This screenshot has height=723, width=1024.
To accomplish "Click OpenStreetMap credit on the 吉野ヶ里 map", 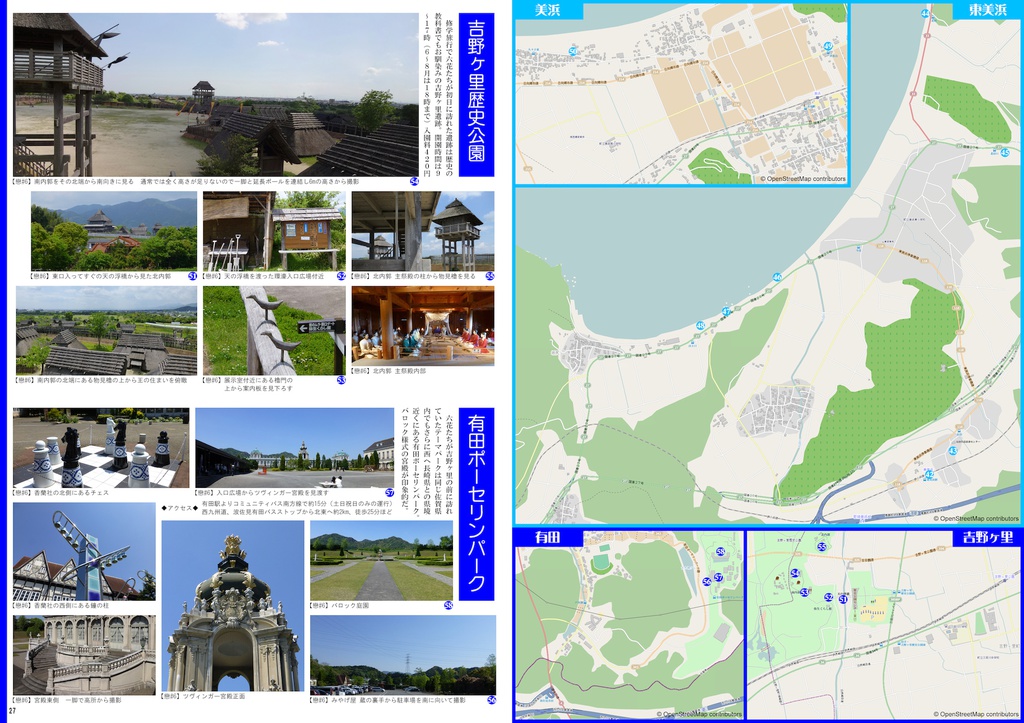I will (x=976, y=714).
